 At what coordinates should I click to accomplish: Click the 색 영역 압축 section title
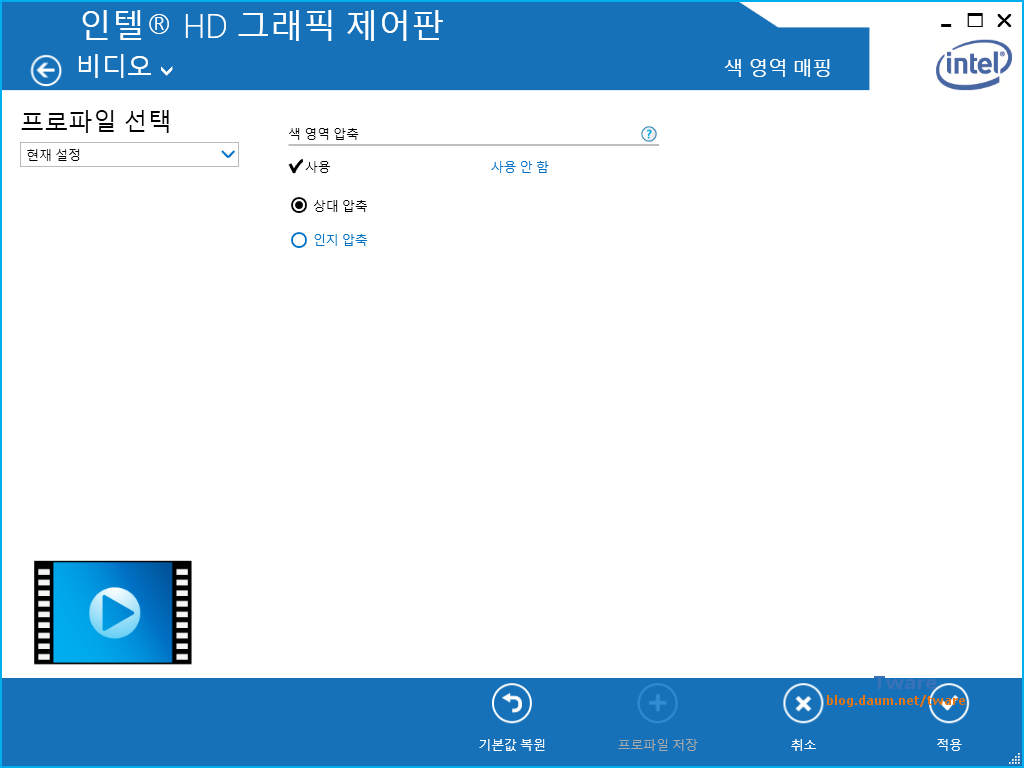[324, 134]
